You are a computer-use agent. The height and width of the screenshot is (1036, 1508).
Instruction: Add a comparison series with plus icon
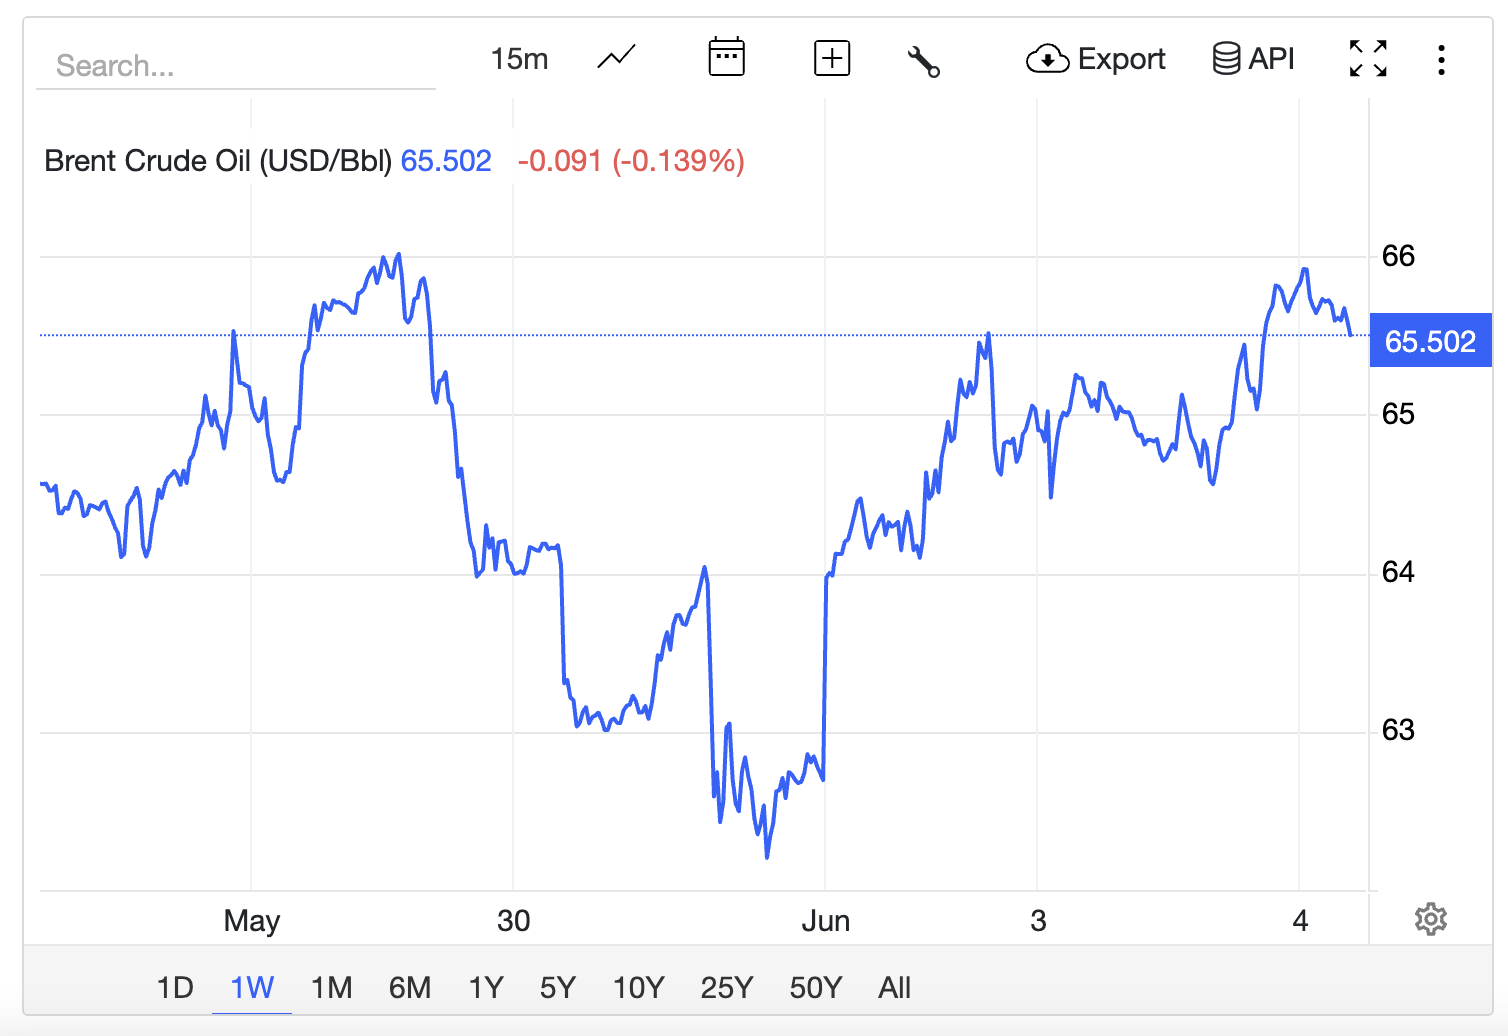click(832, 59)
